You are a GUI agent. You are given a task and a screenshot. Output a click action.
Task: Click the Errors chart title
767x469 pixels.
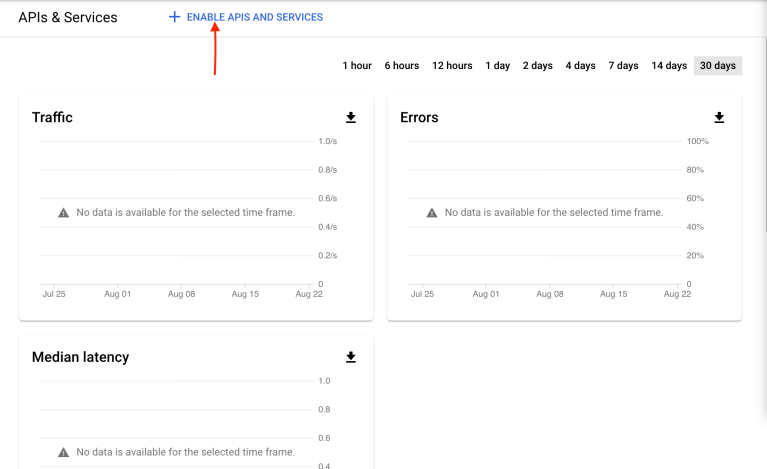pyautogui.click(x=419, y=117)
